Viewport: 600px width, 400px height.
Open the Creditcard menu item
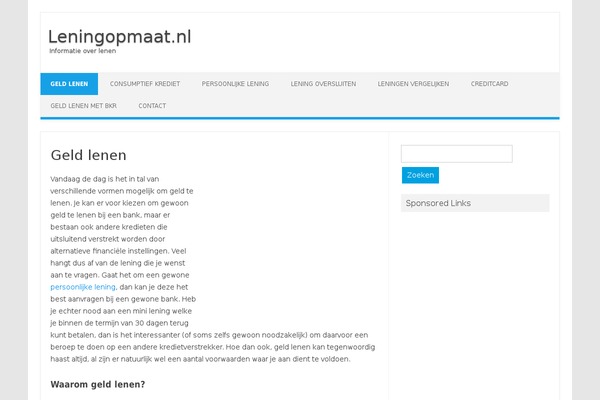(489, 84)
